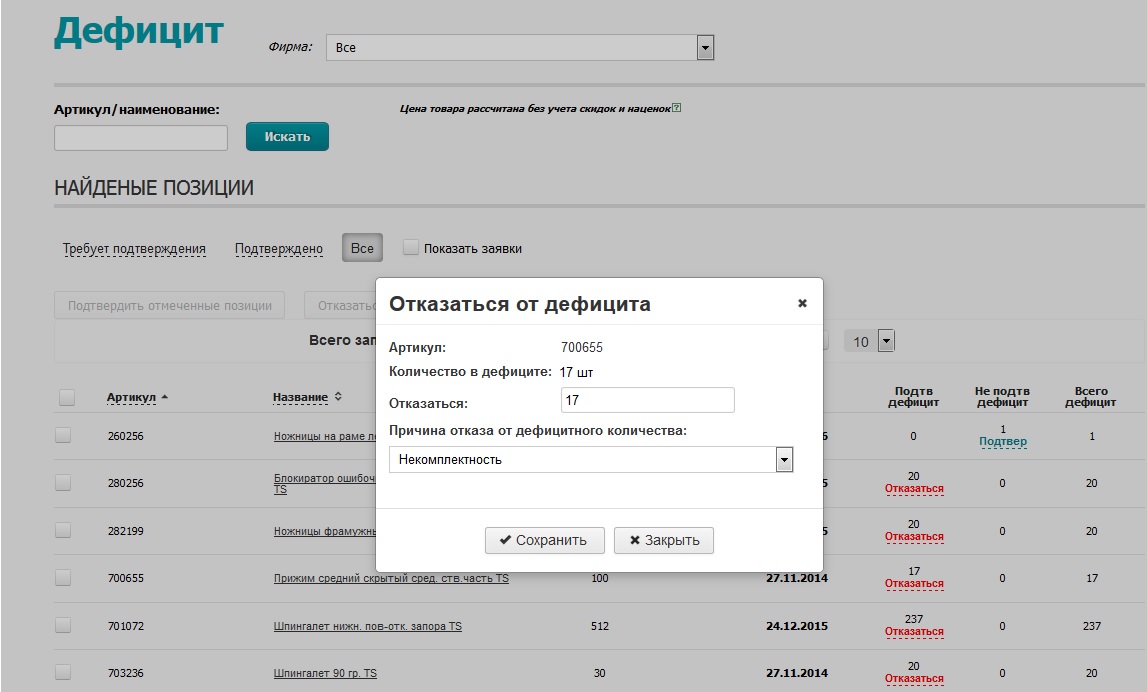Image resolution: width=1147 pixels, height=692 pixels.
Task: Click the price help question mark icon
Action: click(677, 108)
